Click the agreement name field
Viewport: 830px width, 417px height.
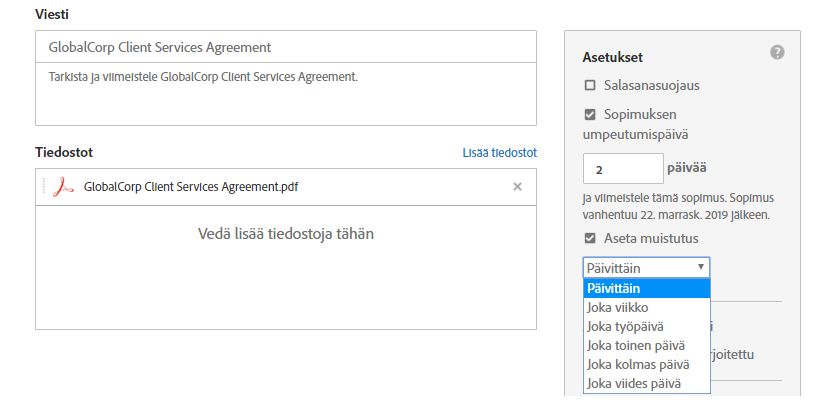[x=286, y=47]
